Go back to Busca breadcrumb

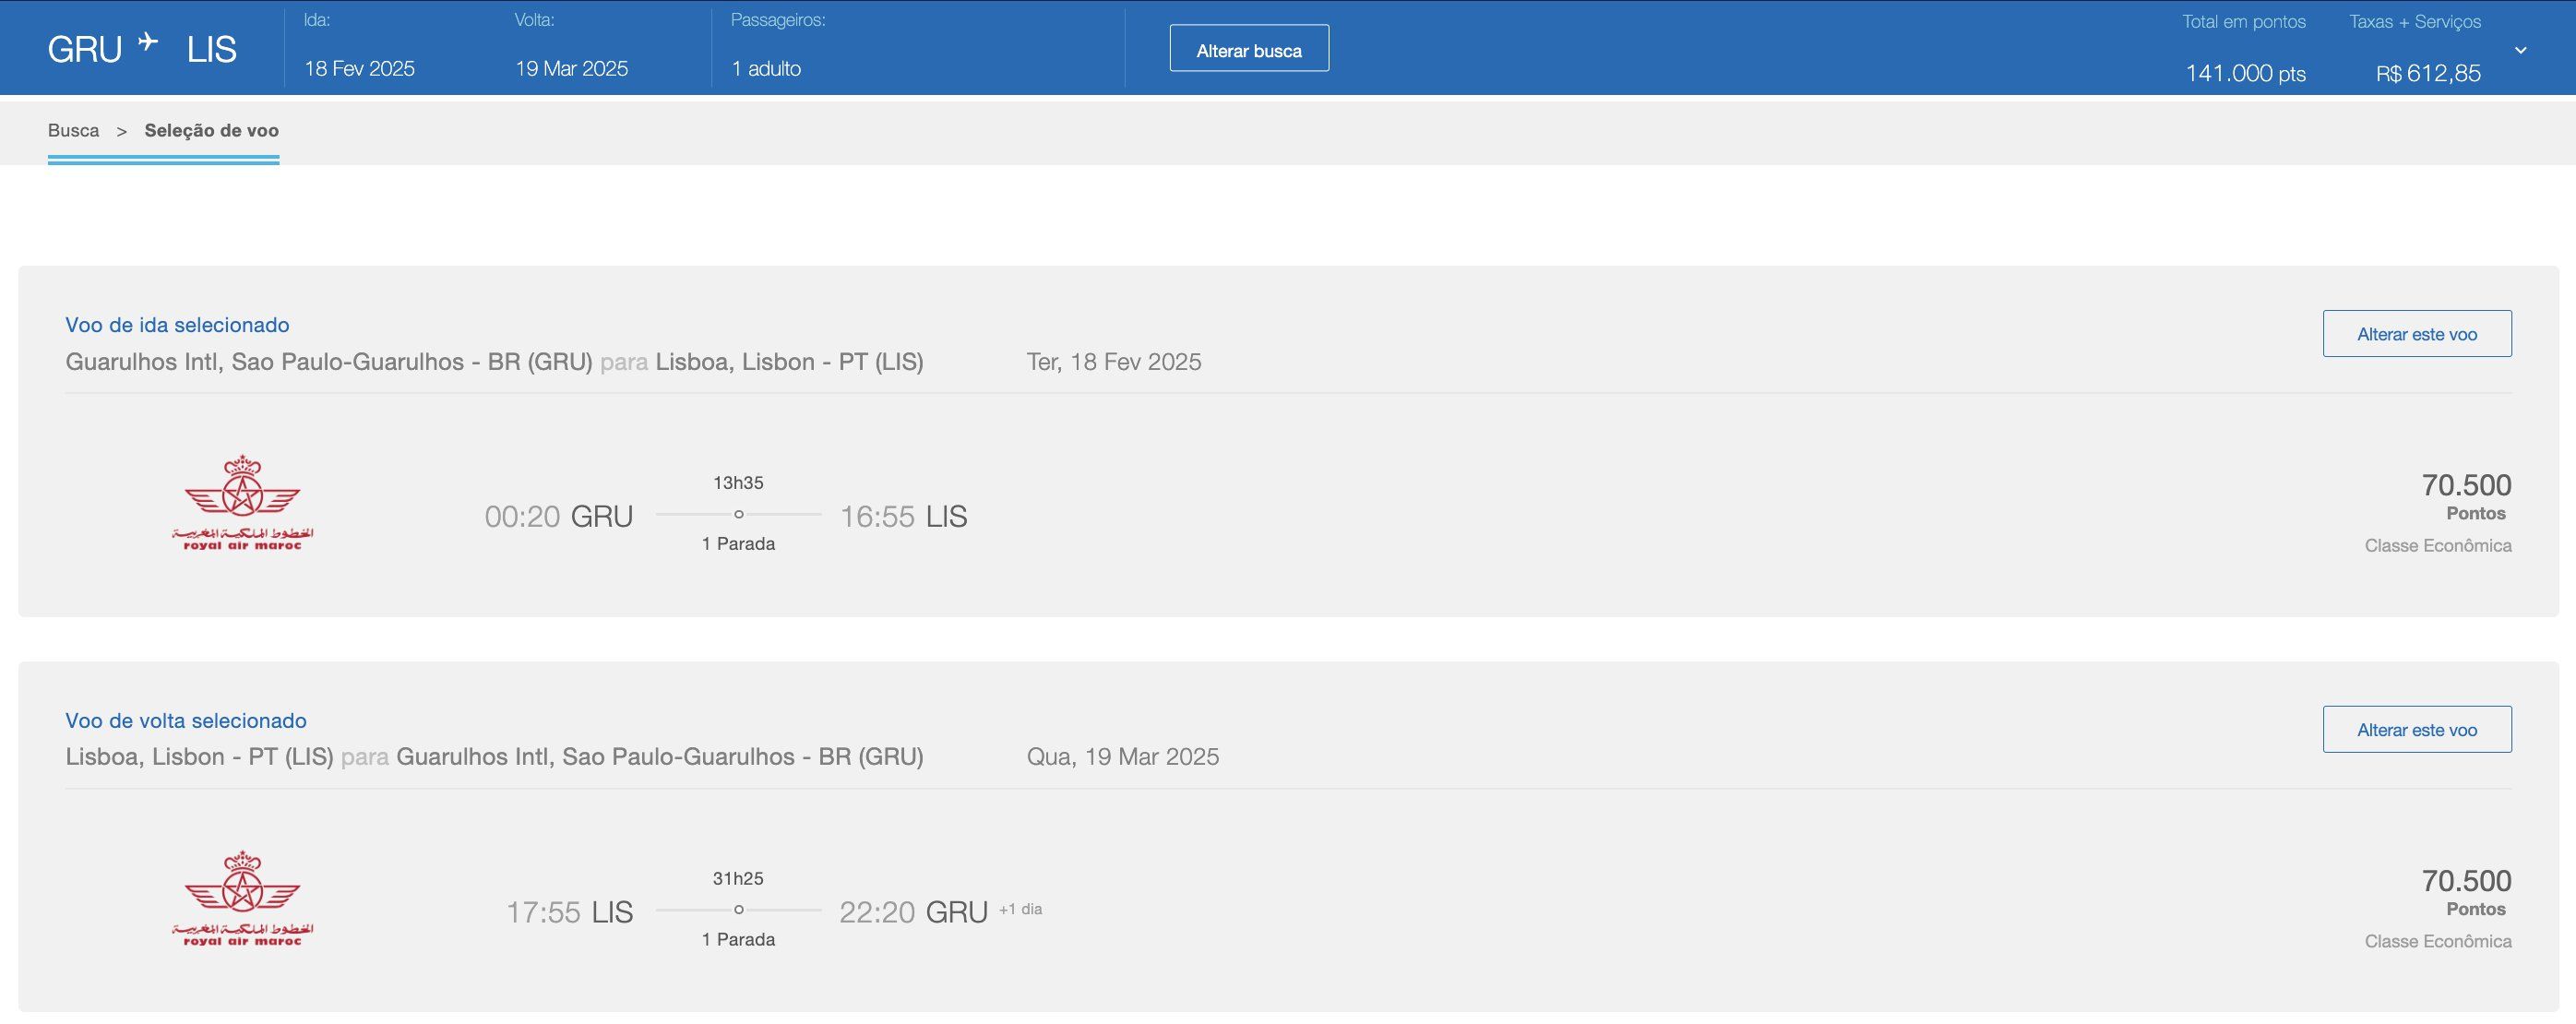click(x=73, y=130)
